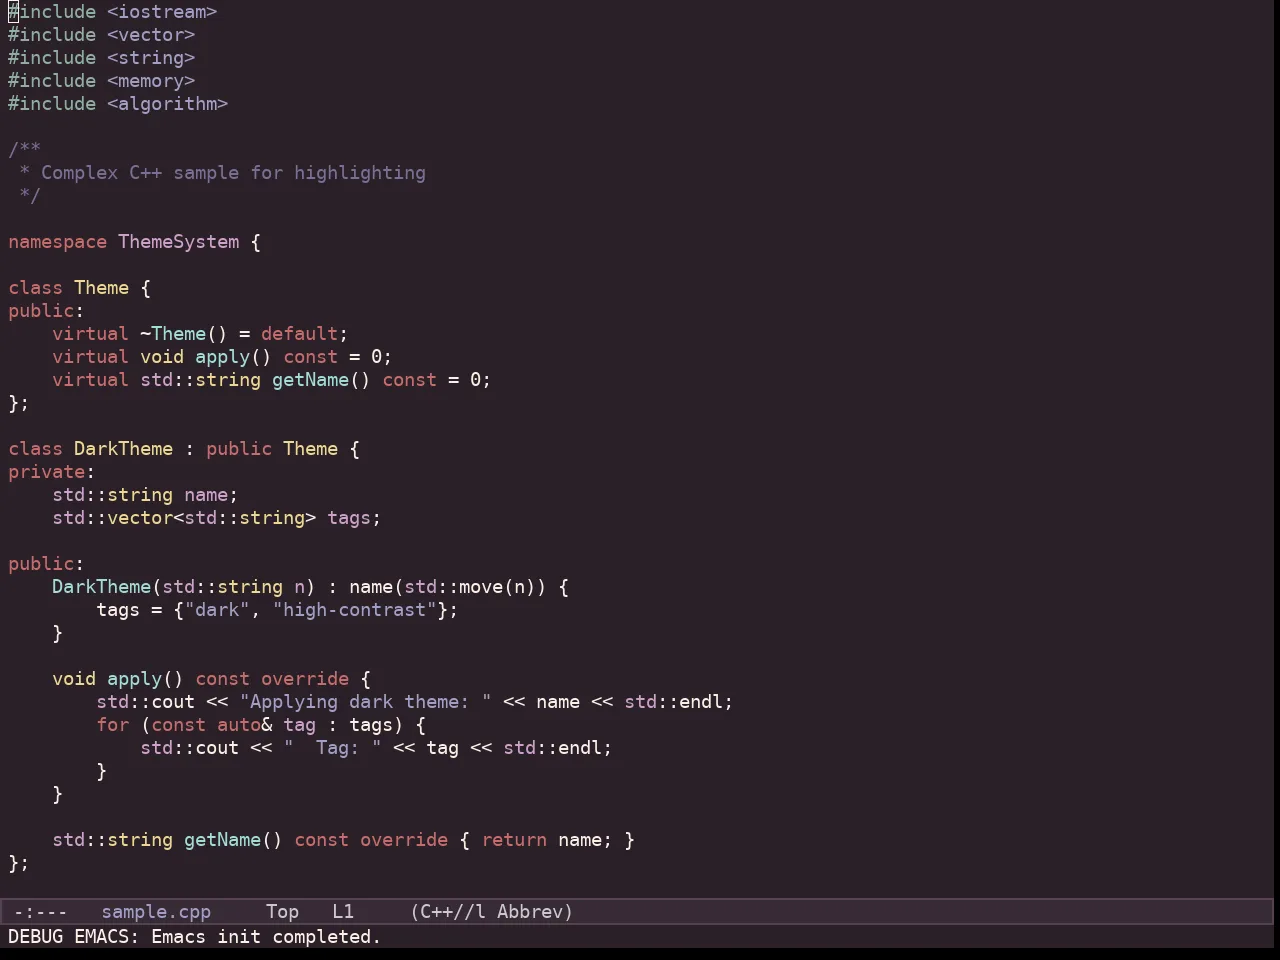Click 'getName' in the virtual std::string line
1280x960 pixels.
[310, 380]
